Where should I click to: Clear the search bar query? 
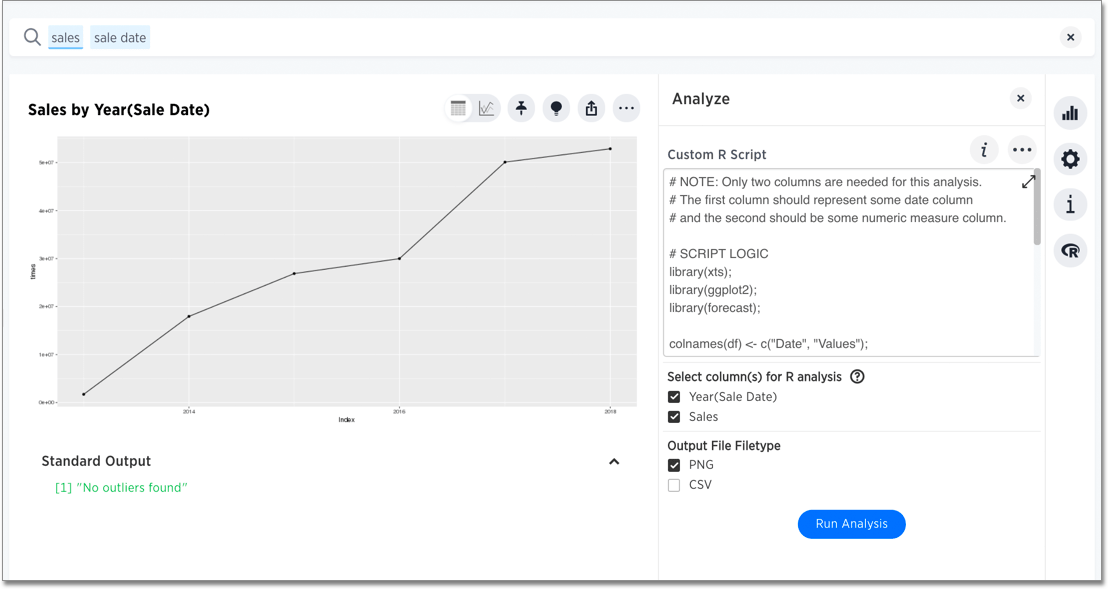click(x=1070, y=37)
